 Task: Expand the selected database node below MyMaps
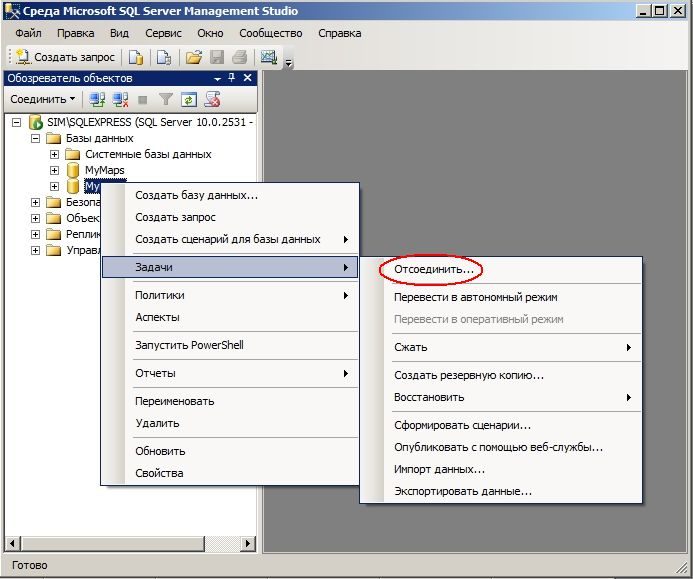pyautogui.click(x=54, y=186)
